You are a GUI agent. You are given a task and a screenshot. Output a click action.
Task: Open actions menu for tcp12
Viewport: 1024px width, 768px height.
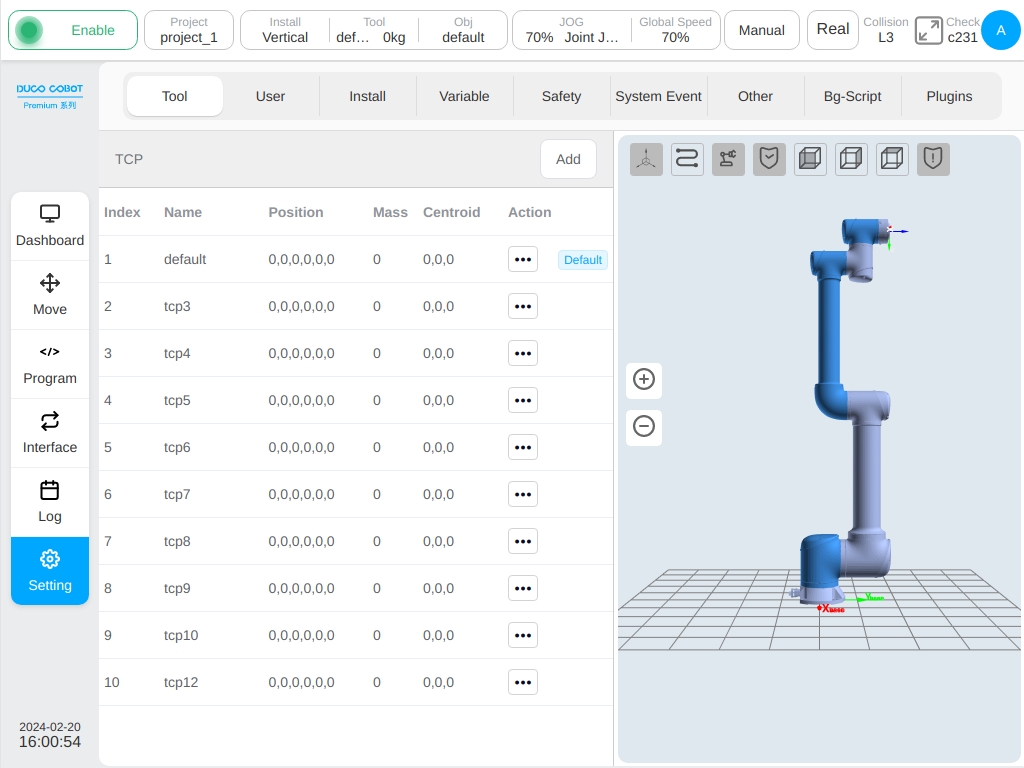[522, 682]
